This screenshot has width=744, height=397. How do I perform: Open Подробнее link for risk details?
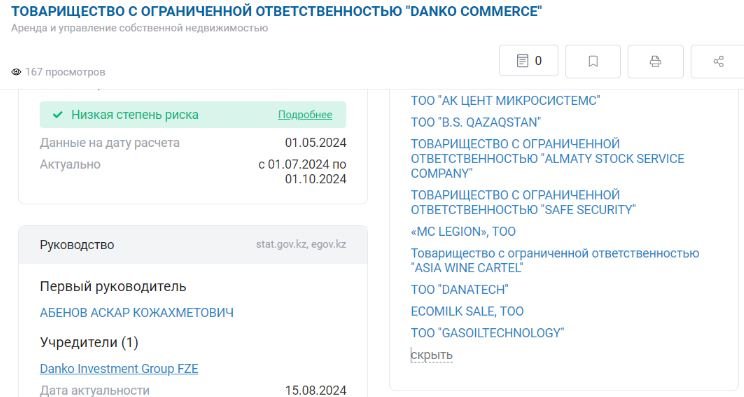tap(305, 115)
